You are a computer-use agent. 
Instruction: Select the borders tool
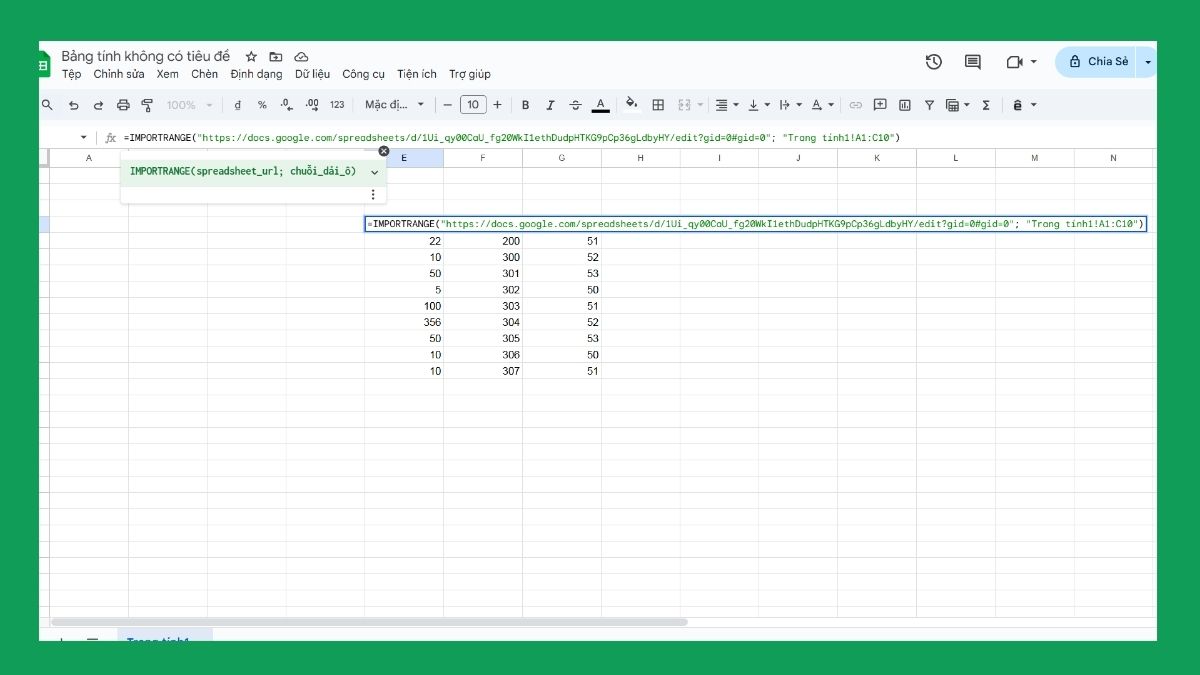tap(658, 104)
